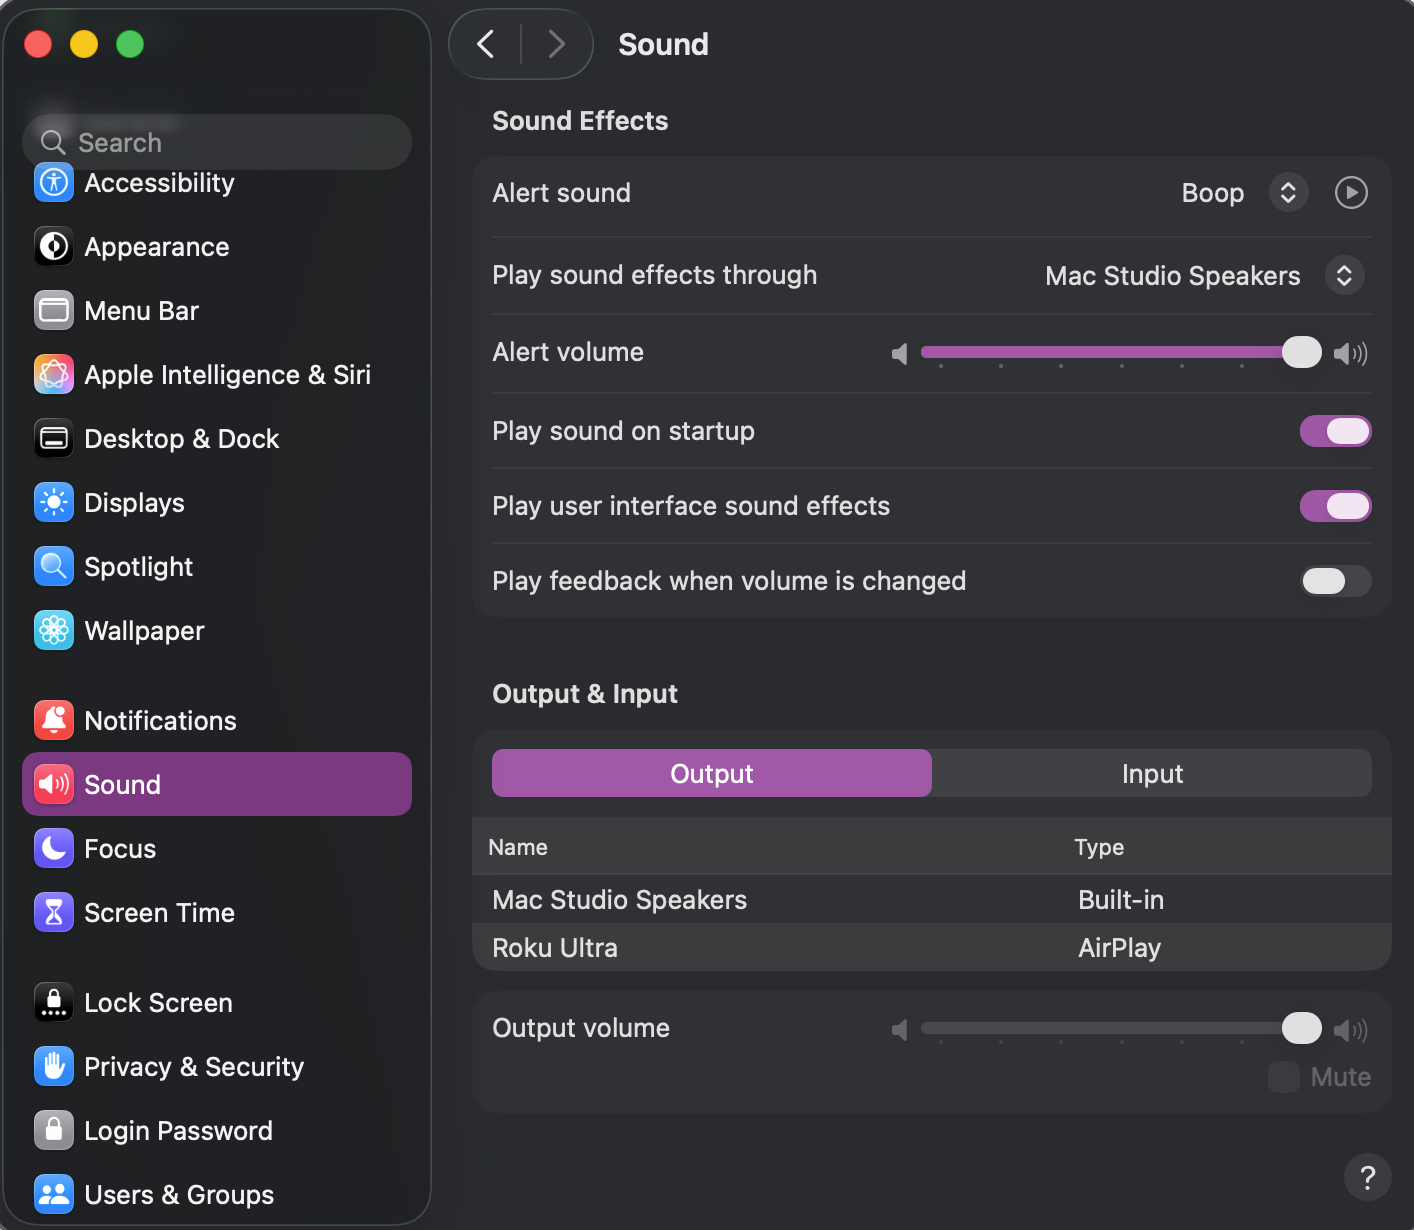This screenshot has width=1414, height=1230.
Task: Click the Alert volume slider knob
Action: [x=1301, y=352]
